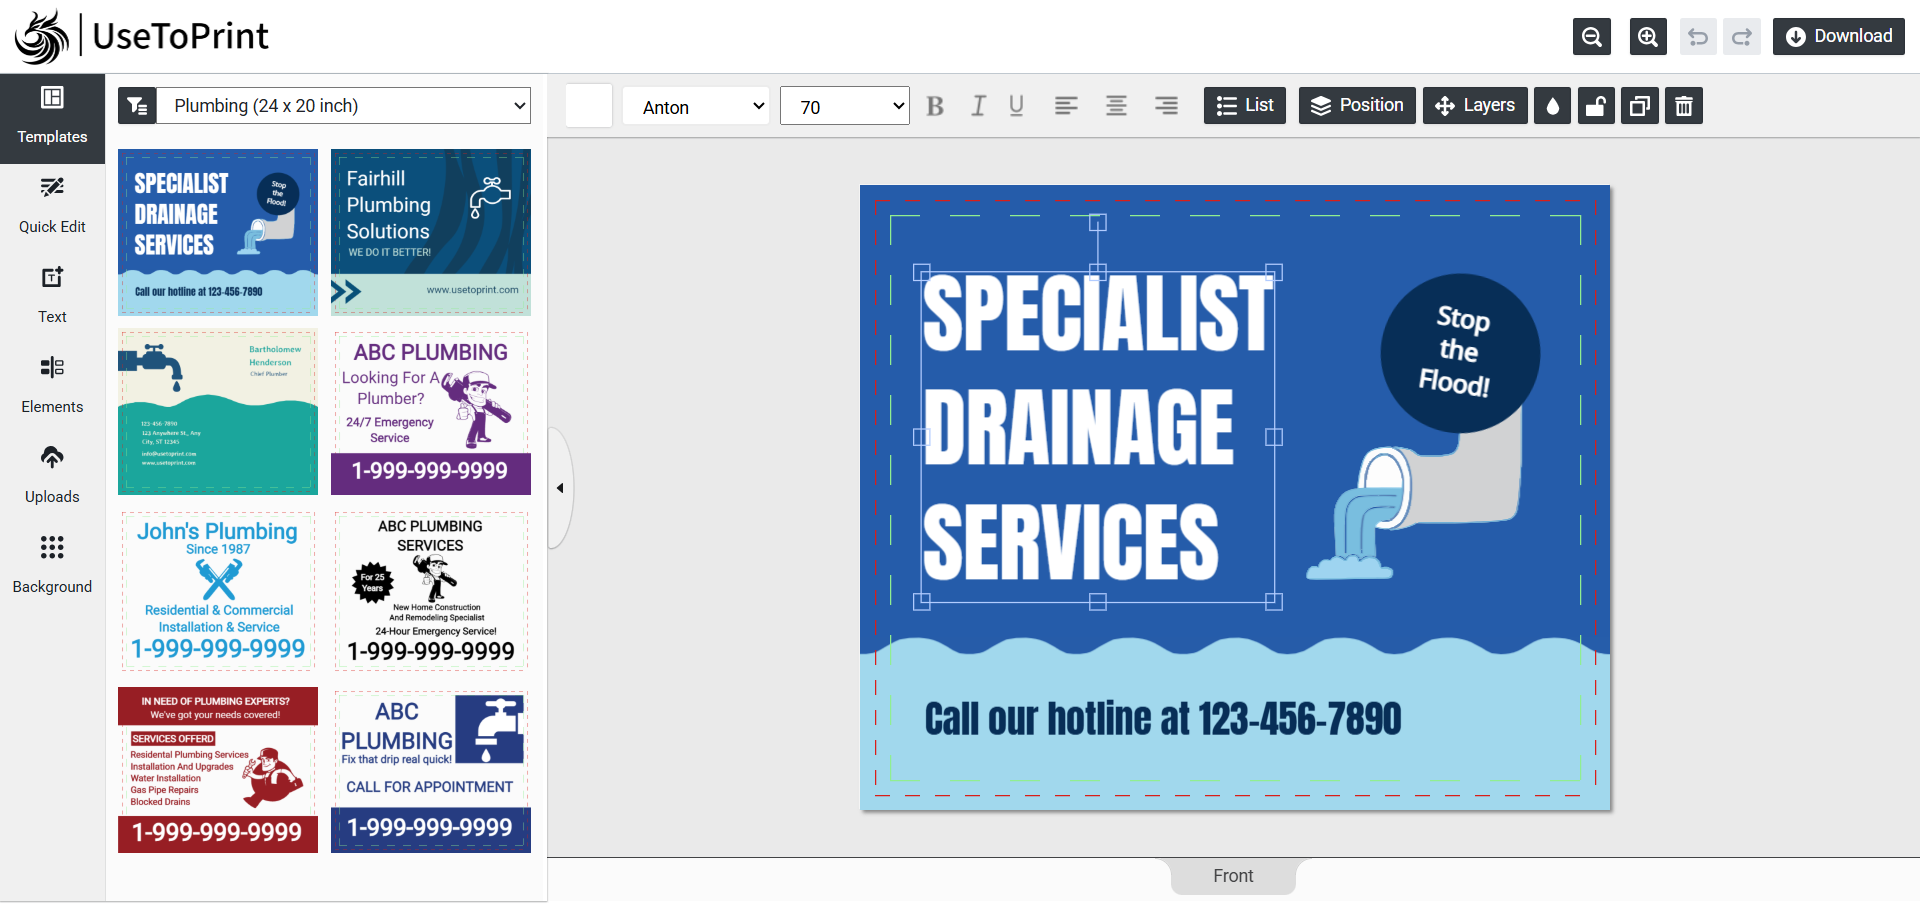Open the white text color swatch
Viewport: 1920px width, 912px height.
[589, 106]
